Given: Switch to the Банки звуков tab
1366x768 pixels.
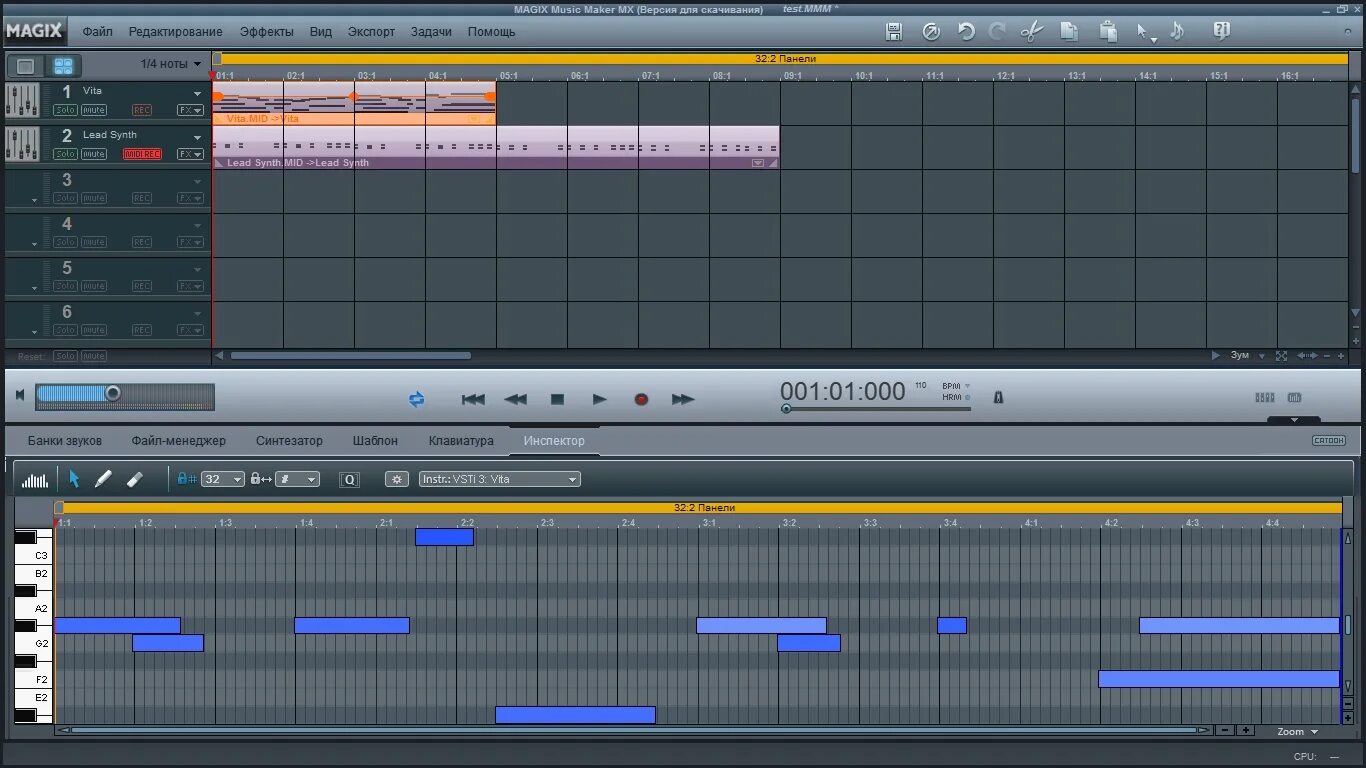Looking at the screenshot, I should (64, 441).
